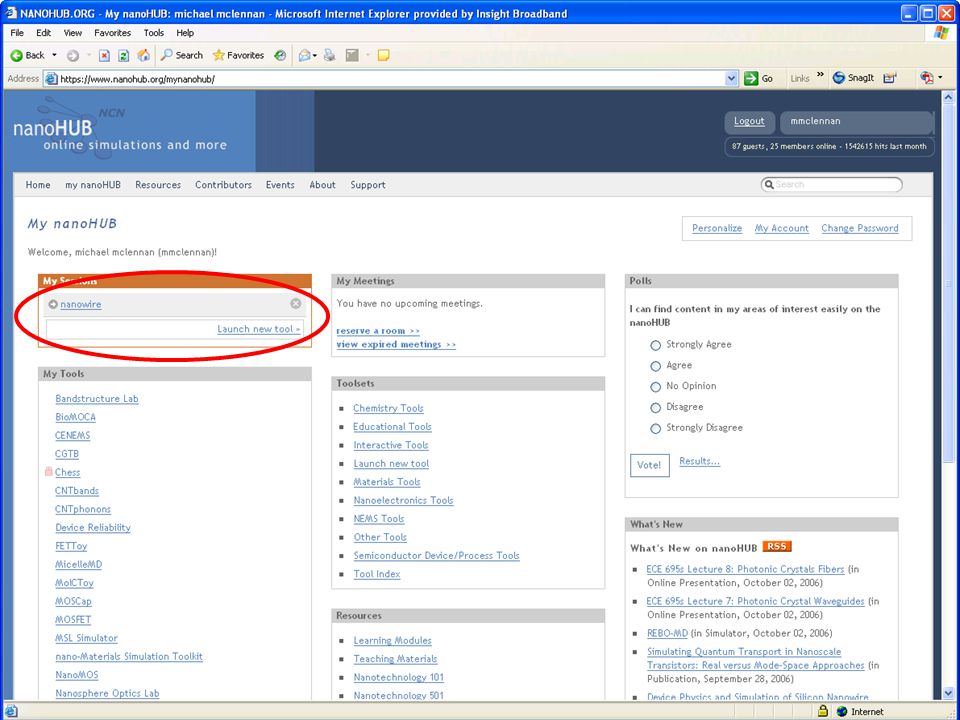Open Contributors in site navigation

click(223, 185)
